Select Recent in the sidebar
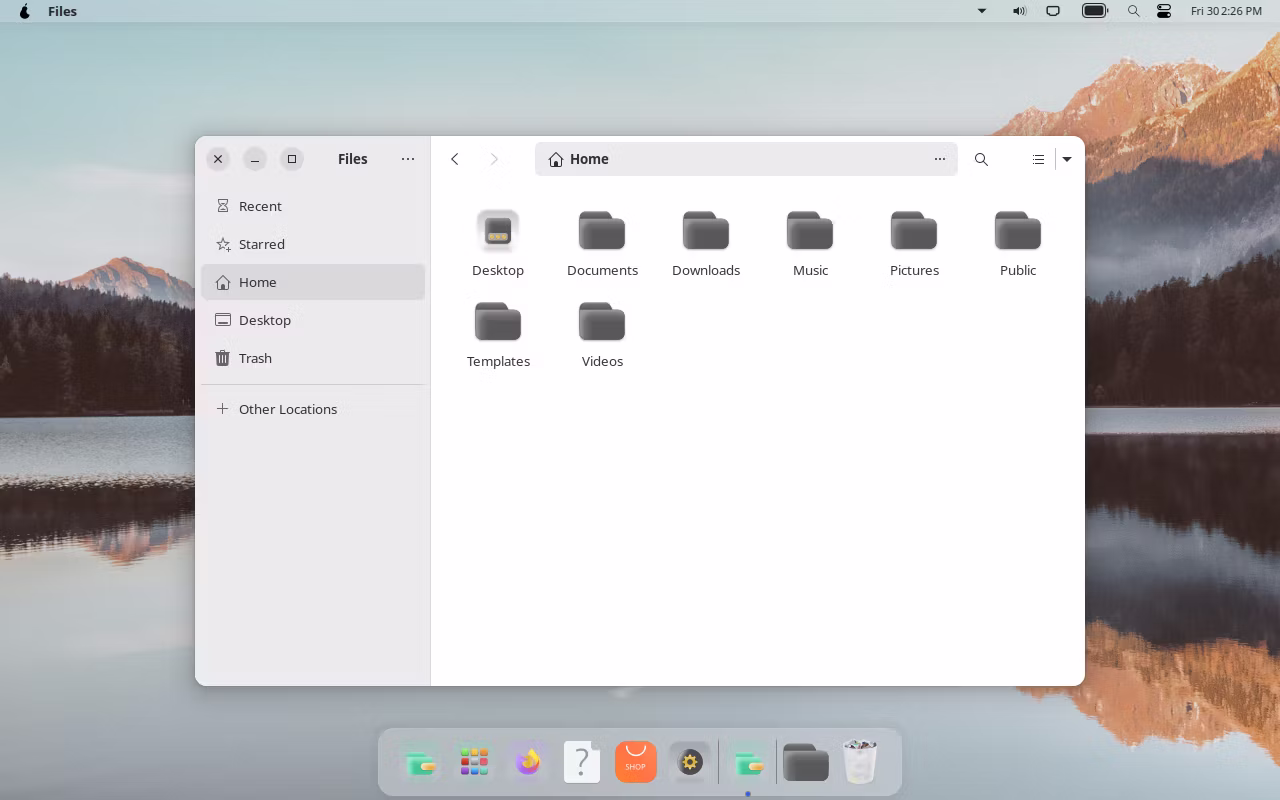The image size is (1280, 800). [x=260, y=206]
